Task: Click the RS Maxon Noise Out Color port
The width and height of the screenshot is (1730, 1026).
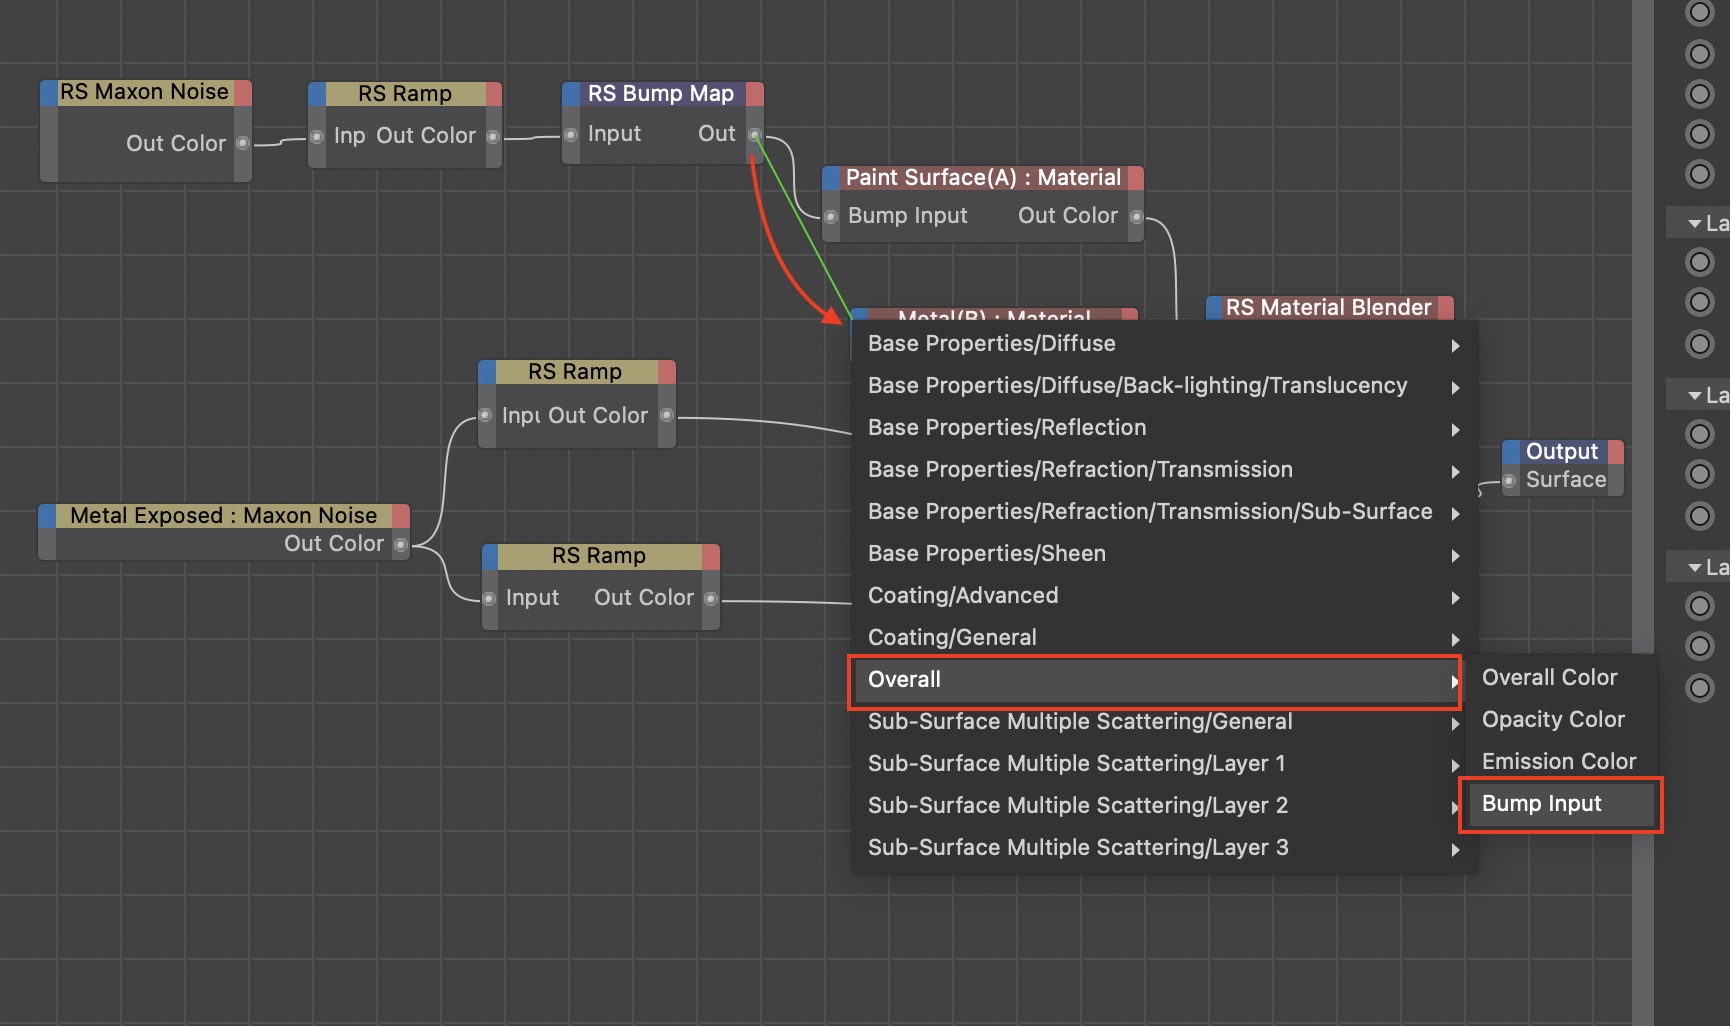Action: [x=242, y=143]
